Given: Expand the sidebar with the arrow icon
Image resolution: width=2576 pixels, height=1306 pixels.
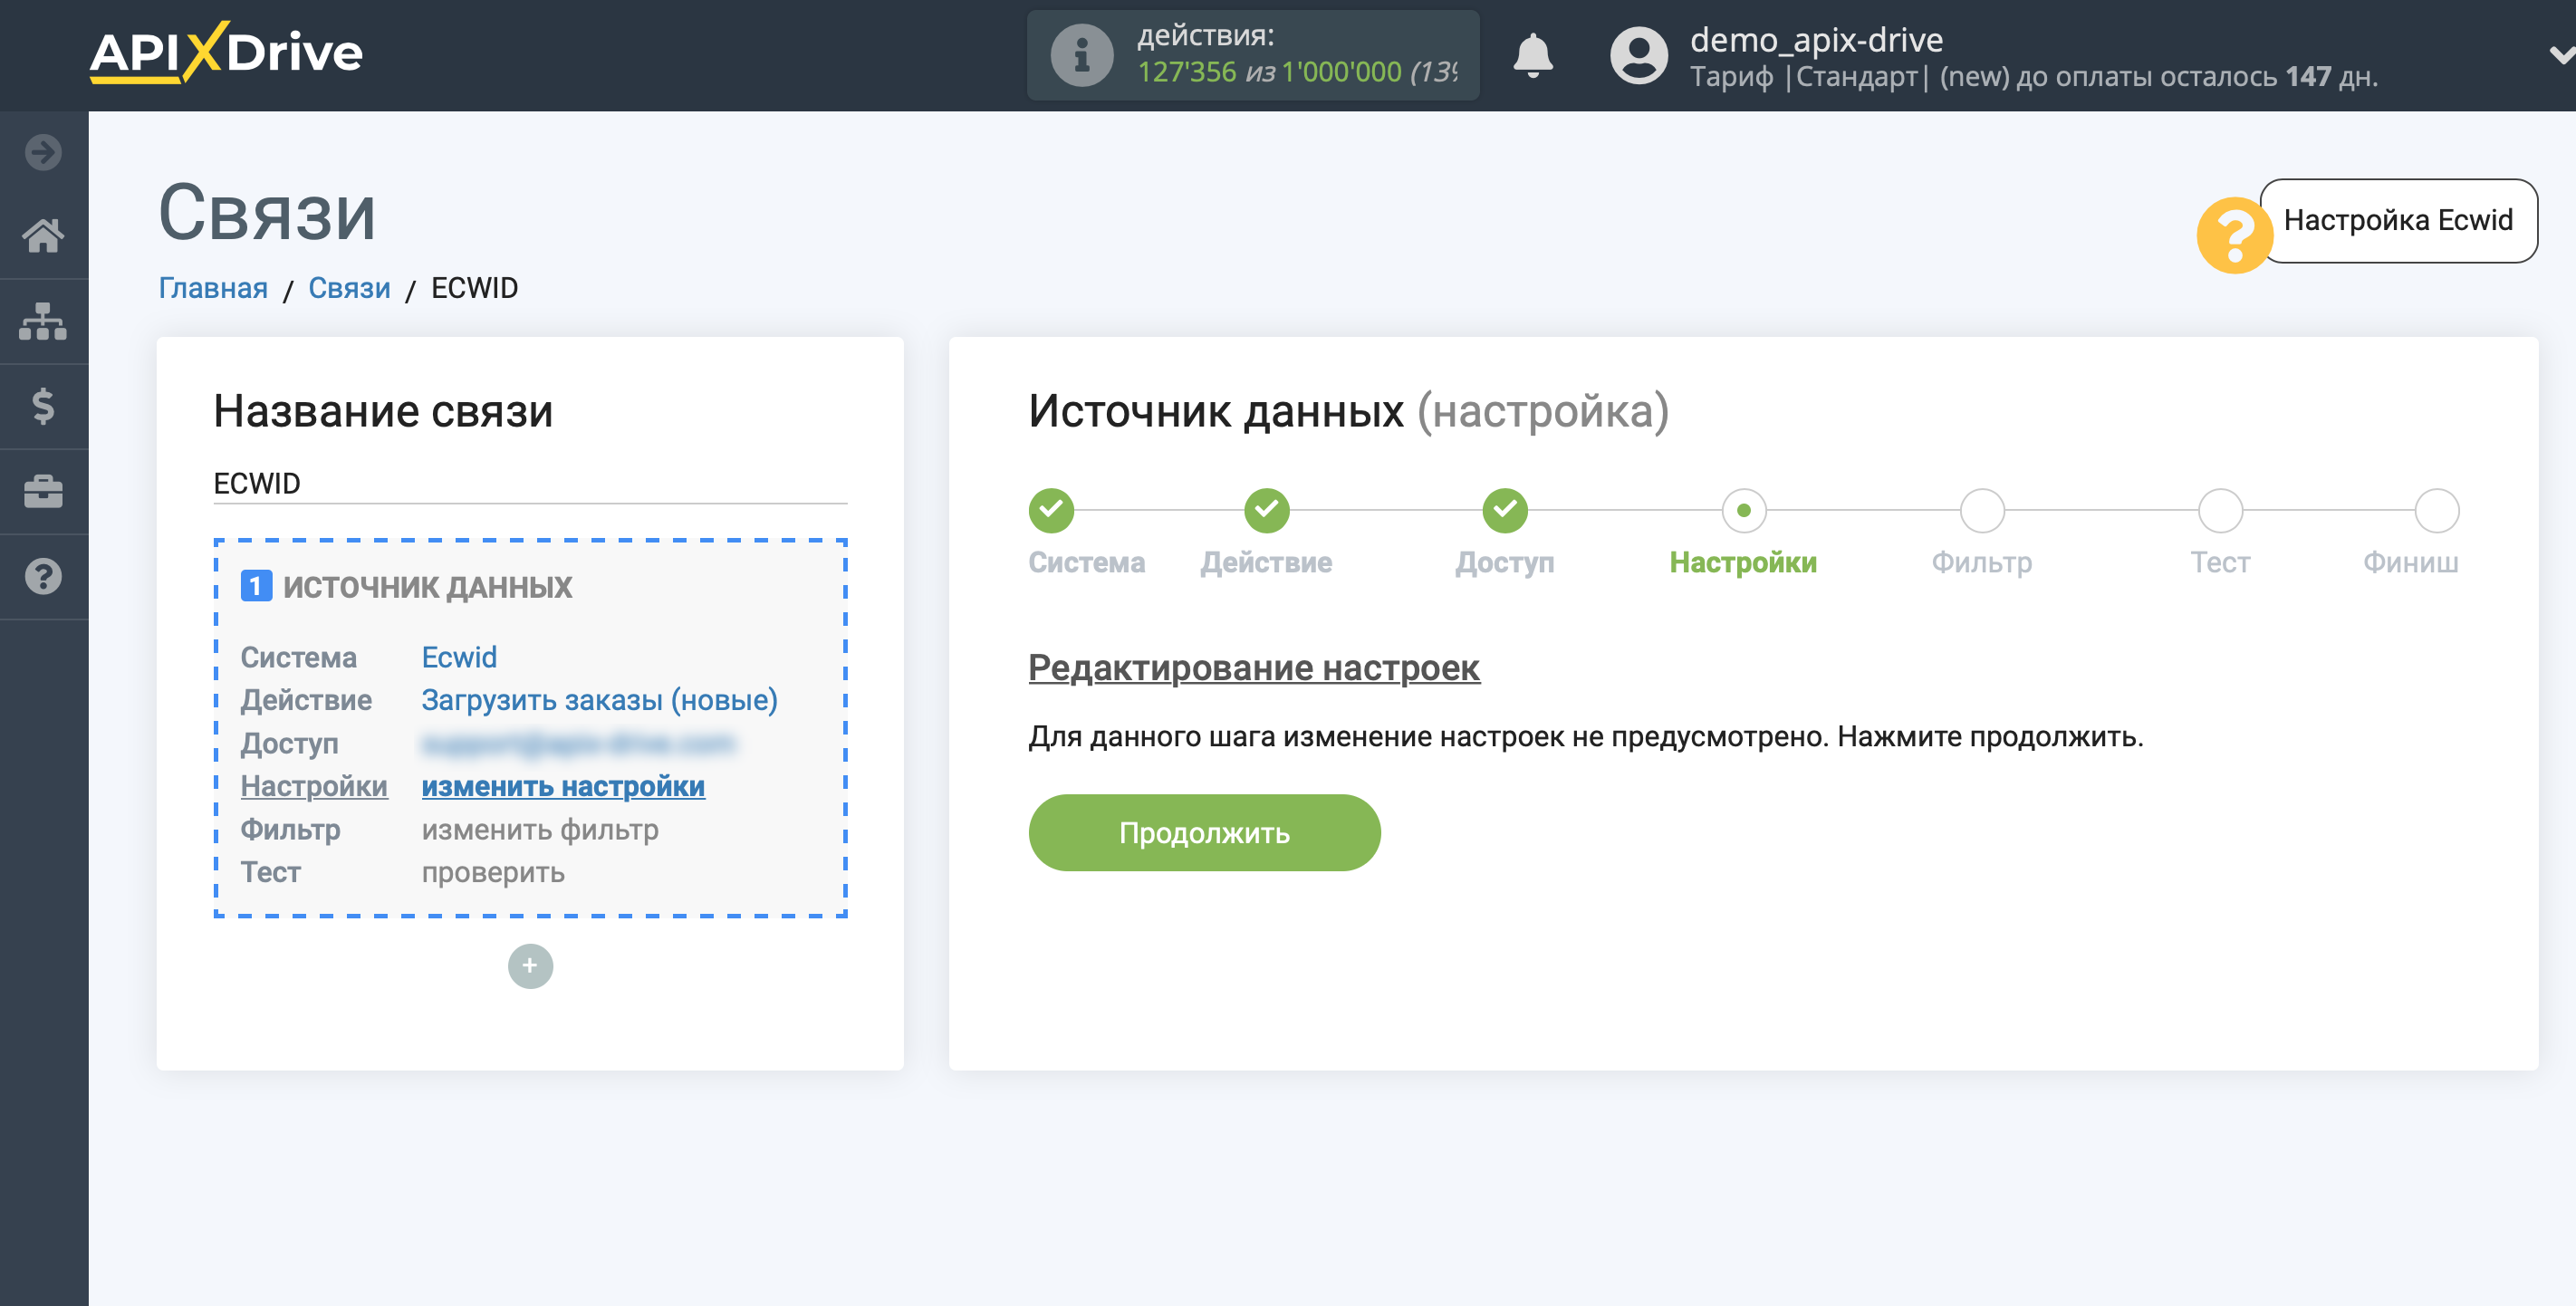Looking at the screenshot, I should 43,152.
